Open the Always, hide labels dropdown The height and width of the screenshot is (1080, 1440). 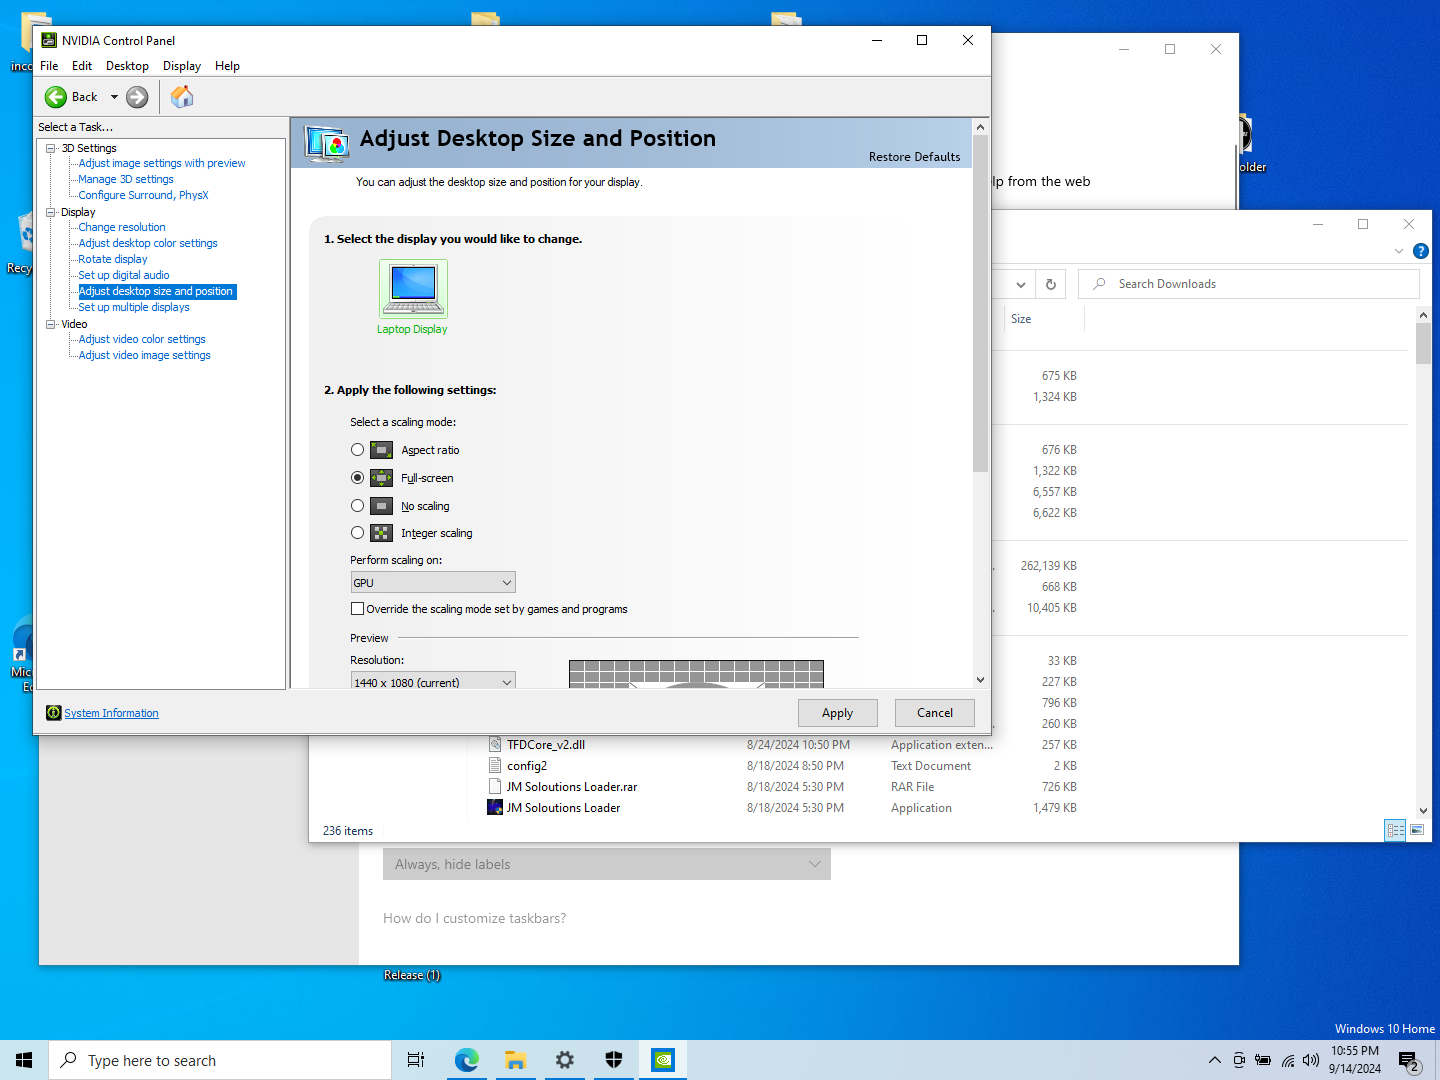(x=607, y=864)
